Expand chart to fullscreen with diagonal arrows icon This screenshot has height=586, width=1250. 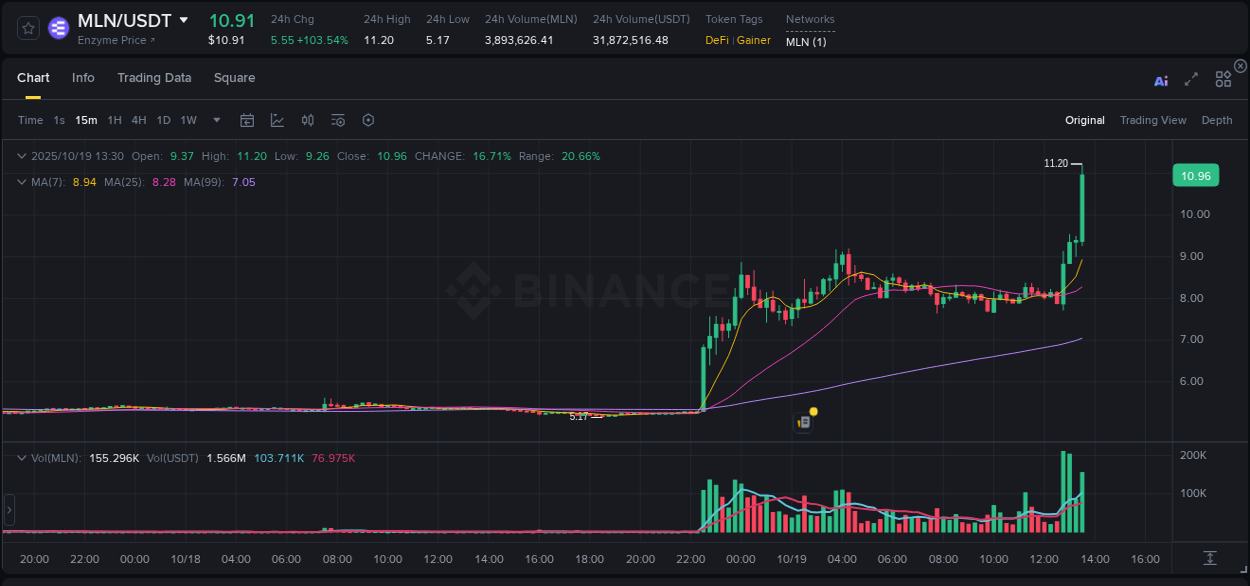pyautogui.click(x=1190, y=79)
